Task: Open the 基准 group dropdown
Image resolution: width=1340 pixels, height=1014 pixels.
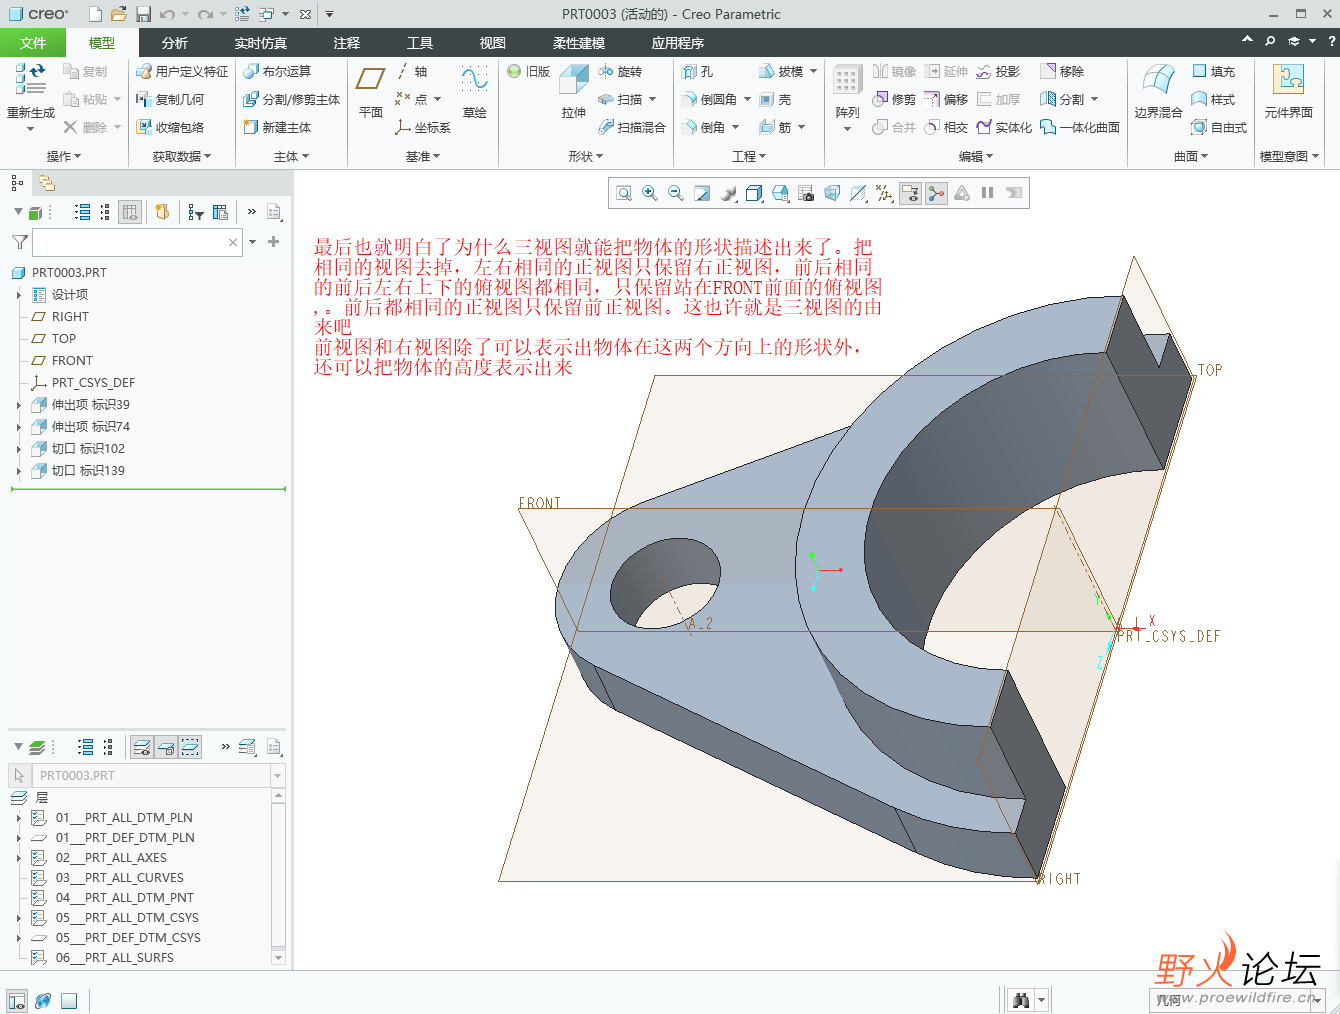Action: pyautogui.click(x=422, y=156)
